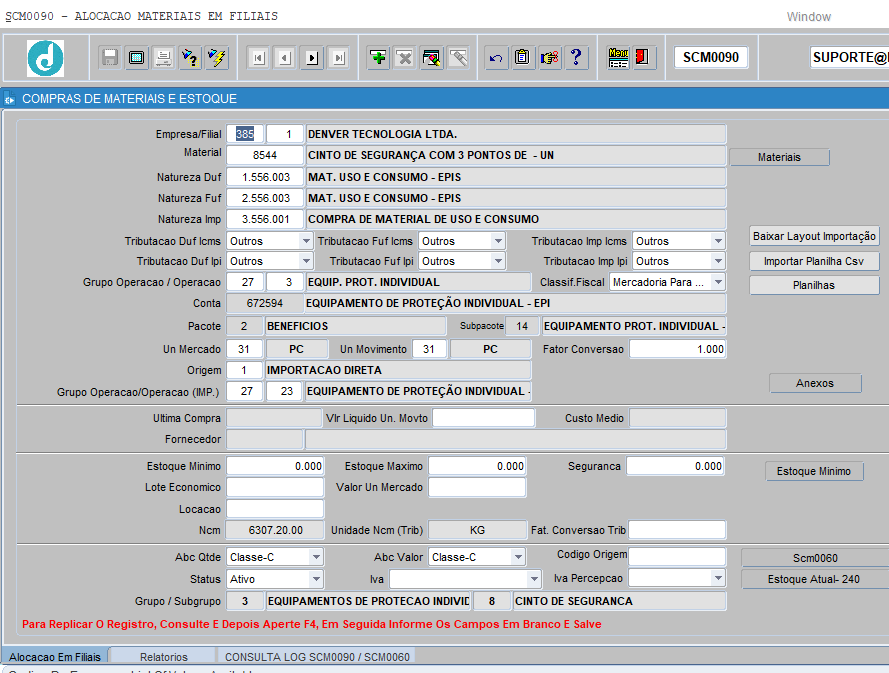Go to first record
The width and height of the screenshot is (889, 673).
259,58
